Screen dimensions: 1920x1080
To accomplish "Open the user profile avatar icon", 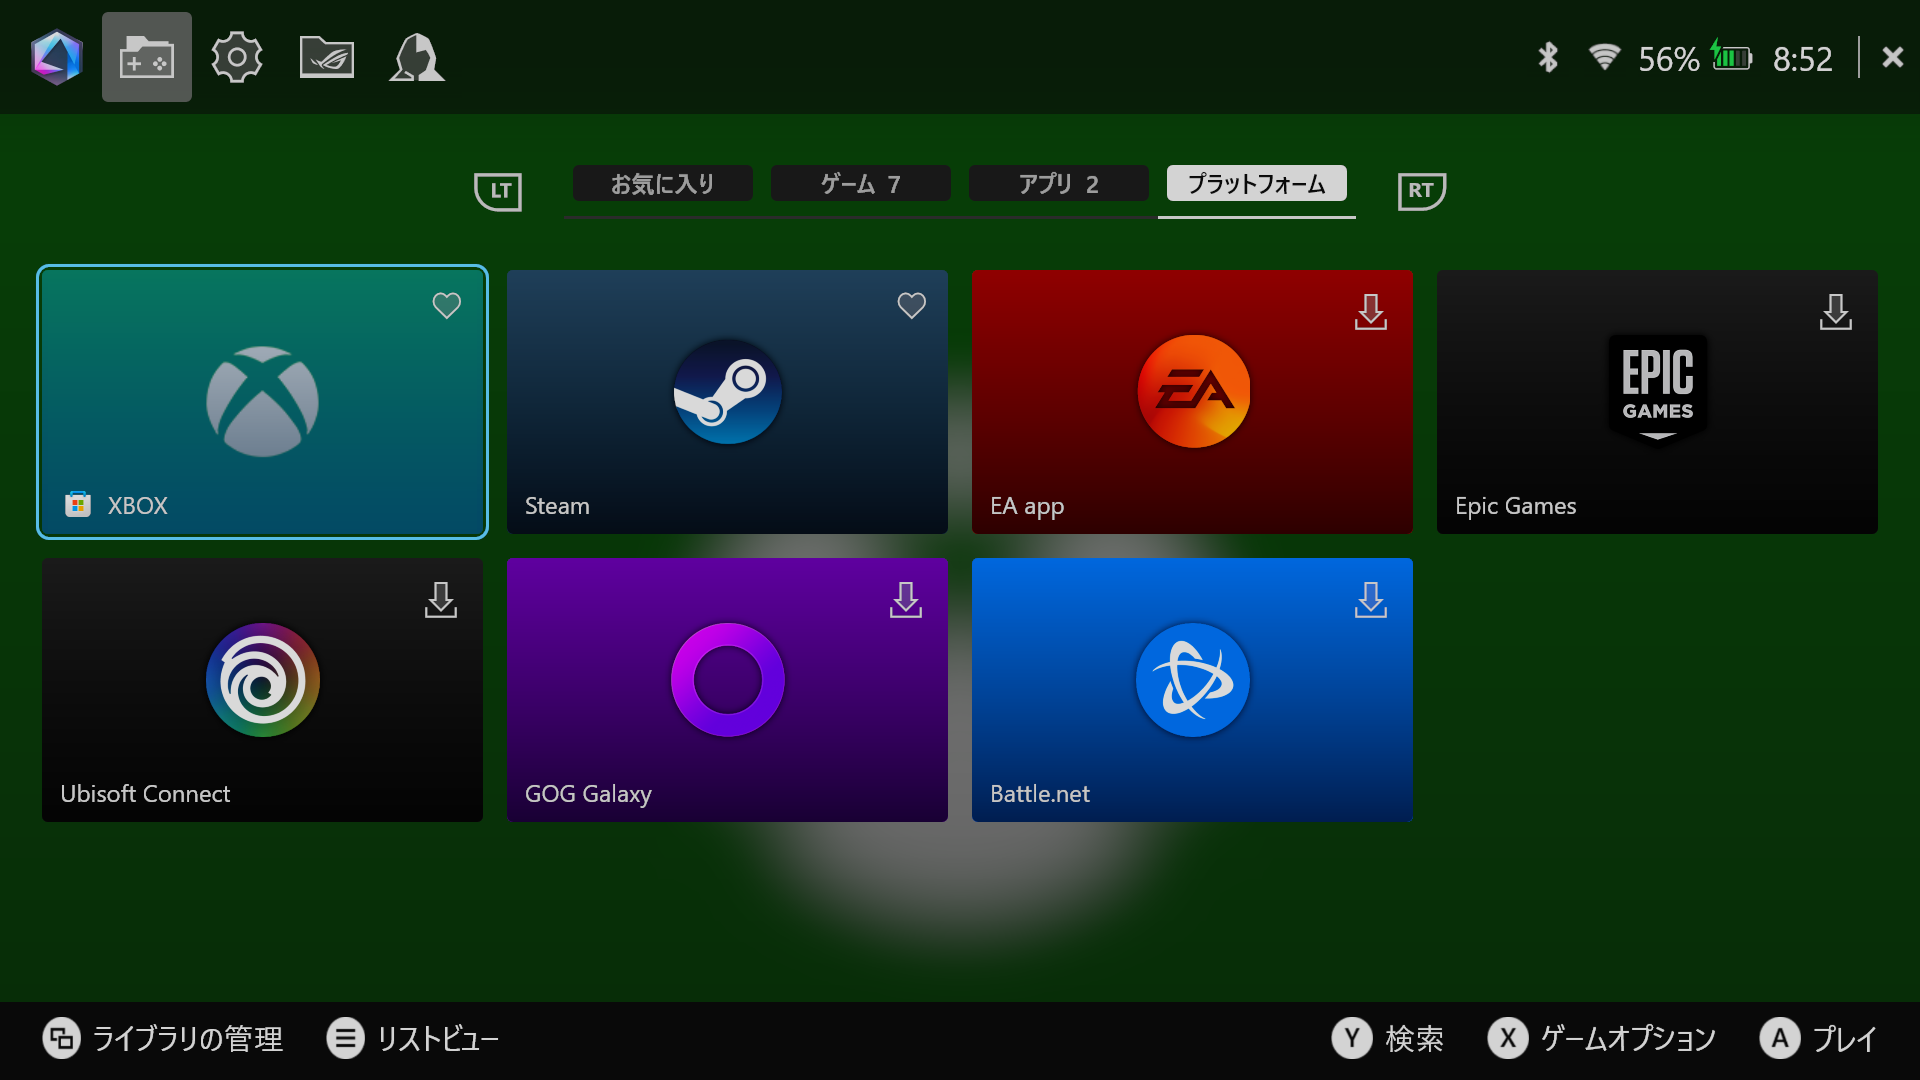I will click(x=417, y=57).
